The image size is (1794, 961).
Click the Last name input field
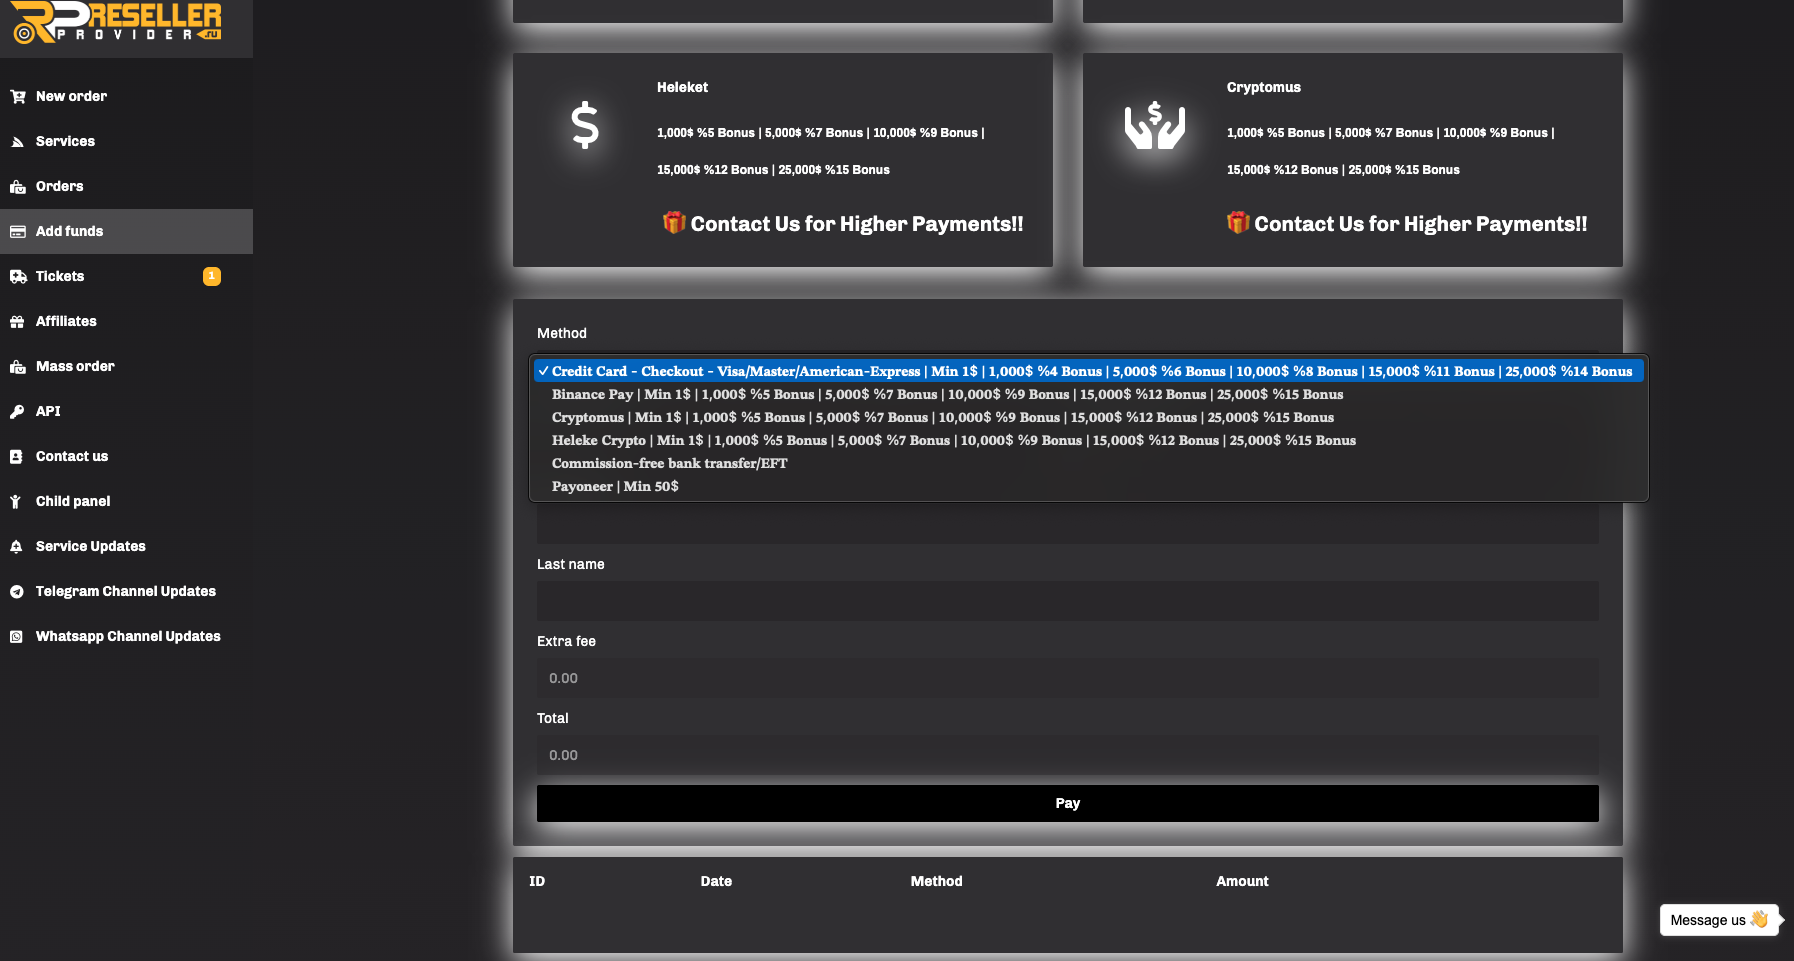[x=1067, y=601]
